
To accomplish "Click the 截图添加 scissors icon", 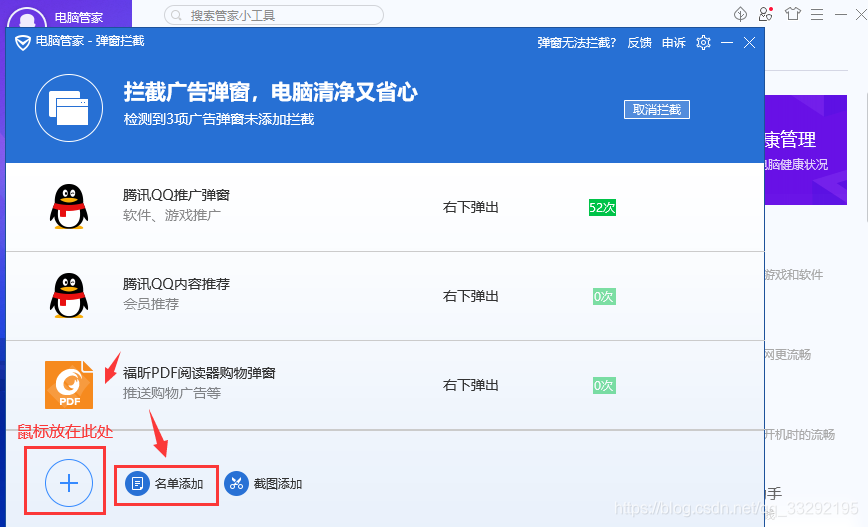I will [x=236, y=484].
